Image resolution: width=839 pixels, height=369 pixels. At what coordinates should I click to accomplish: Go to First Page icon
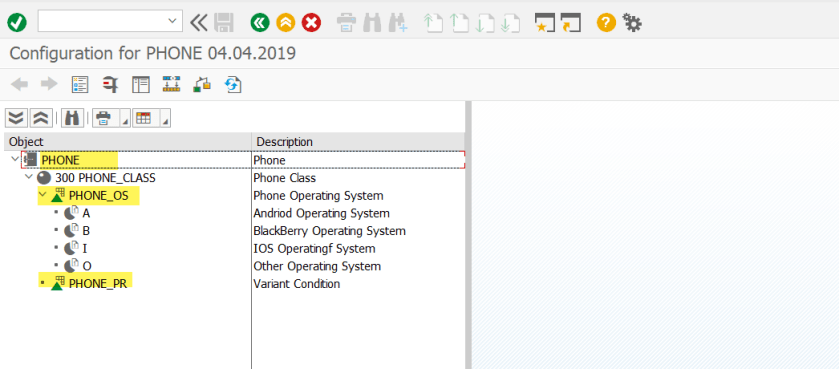pyautogui.click(x=433, y=23)
